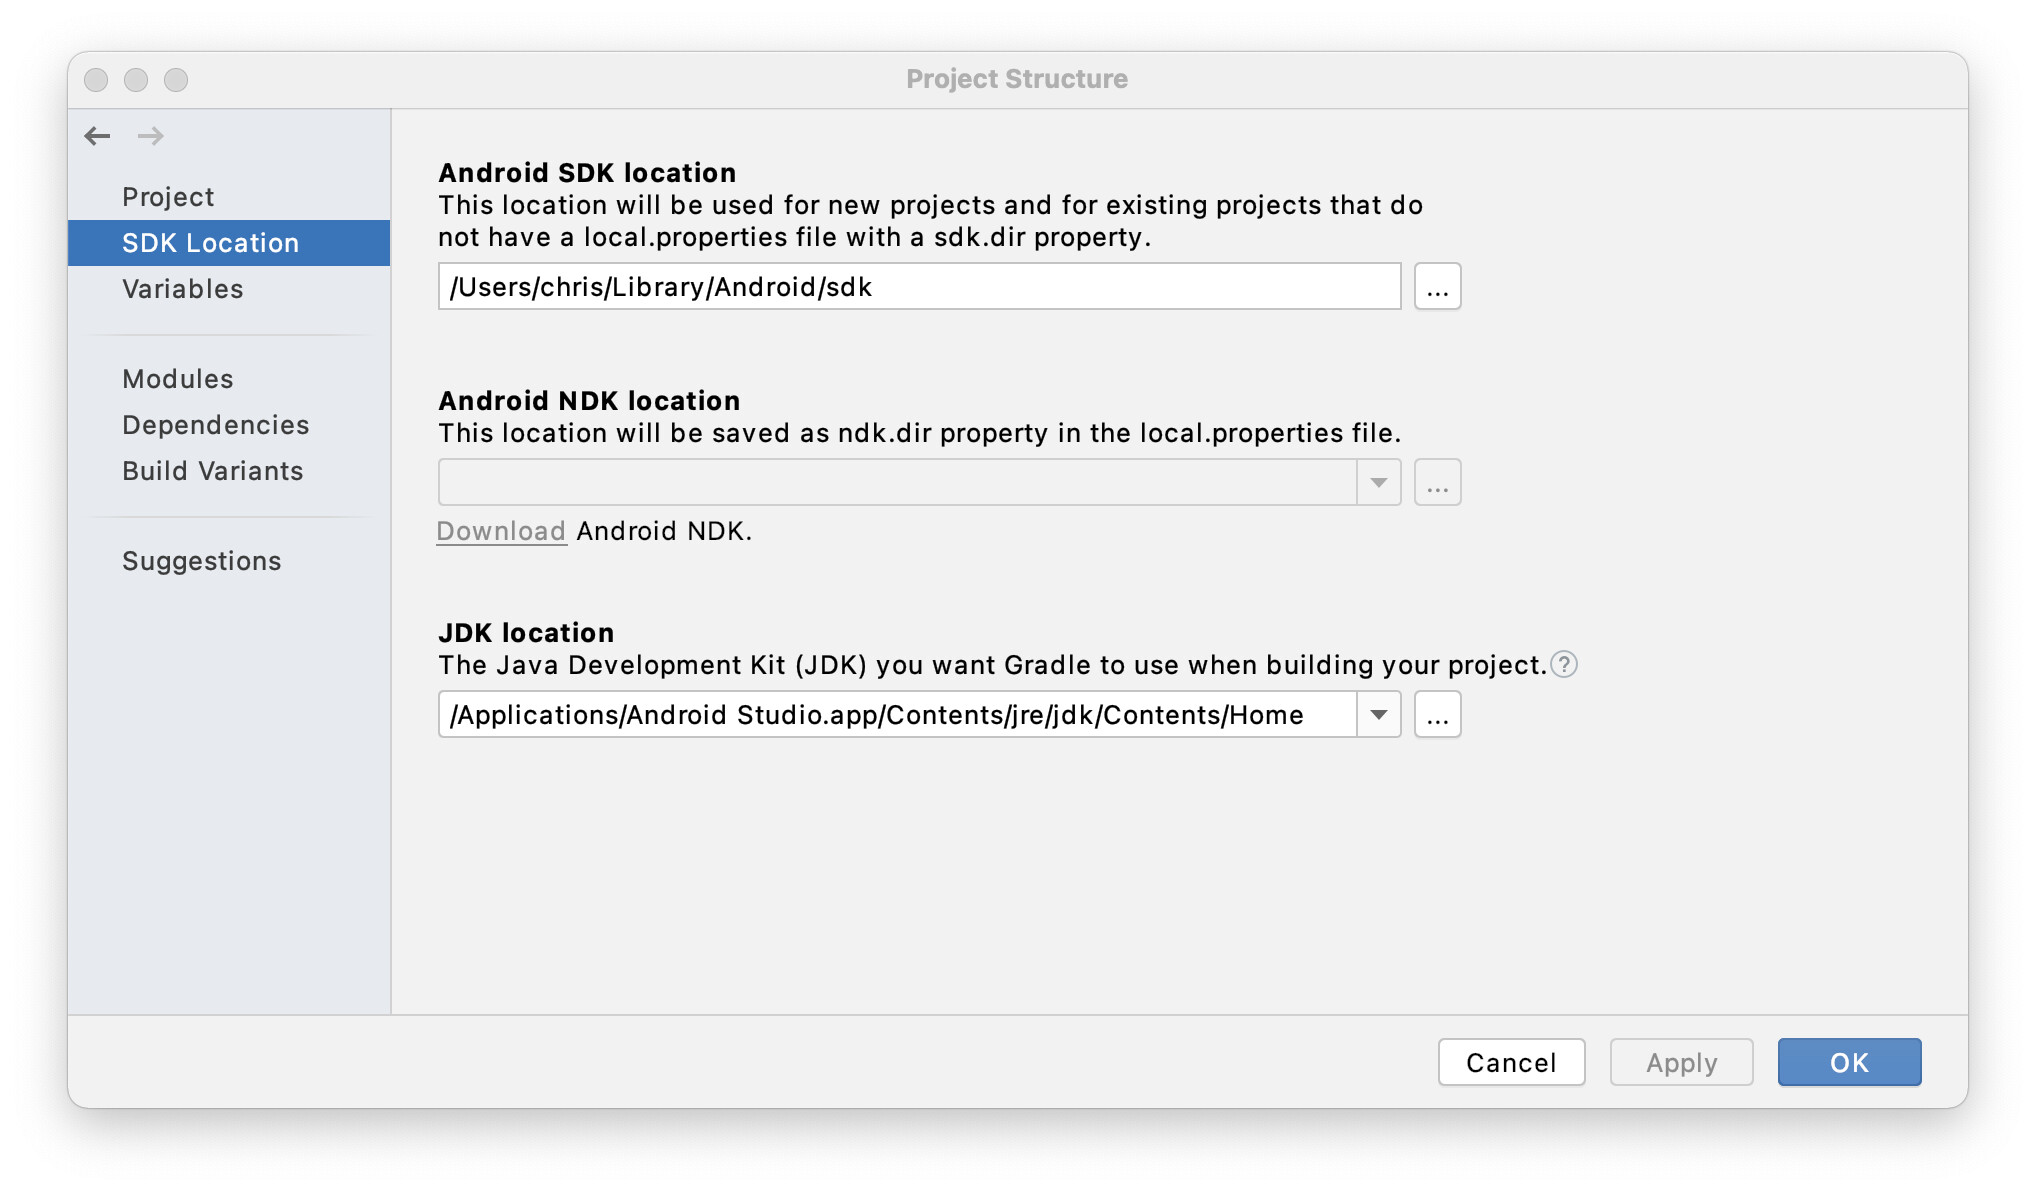
Task: Confirm with the OK button
Action: click(1849, 1062)
